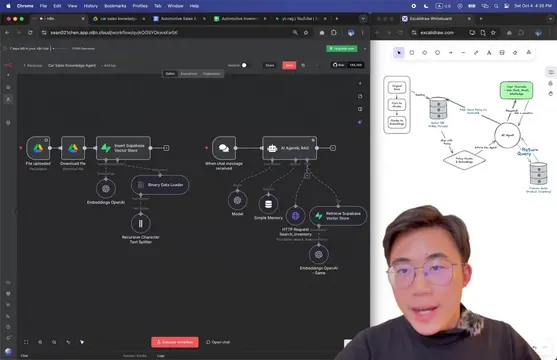Open n8n workflow more options menu

(x=317, y=65)
